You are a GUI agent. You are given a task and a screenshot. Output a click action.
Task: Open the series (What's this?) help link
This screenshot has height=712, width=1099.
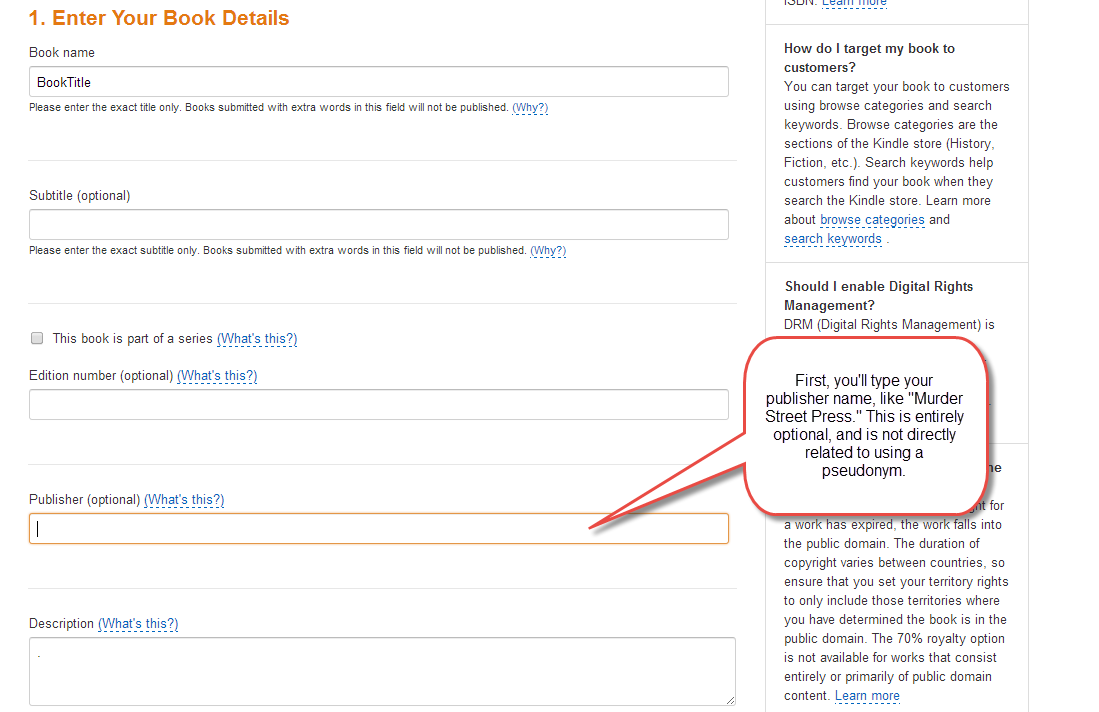[257, 339]
